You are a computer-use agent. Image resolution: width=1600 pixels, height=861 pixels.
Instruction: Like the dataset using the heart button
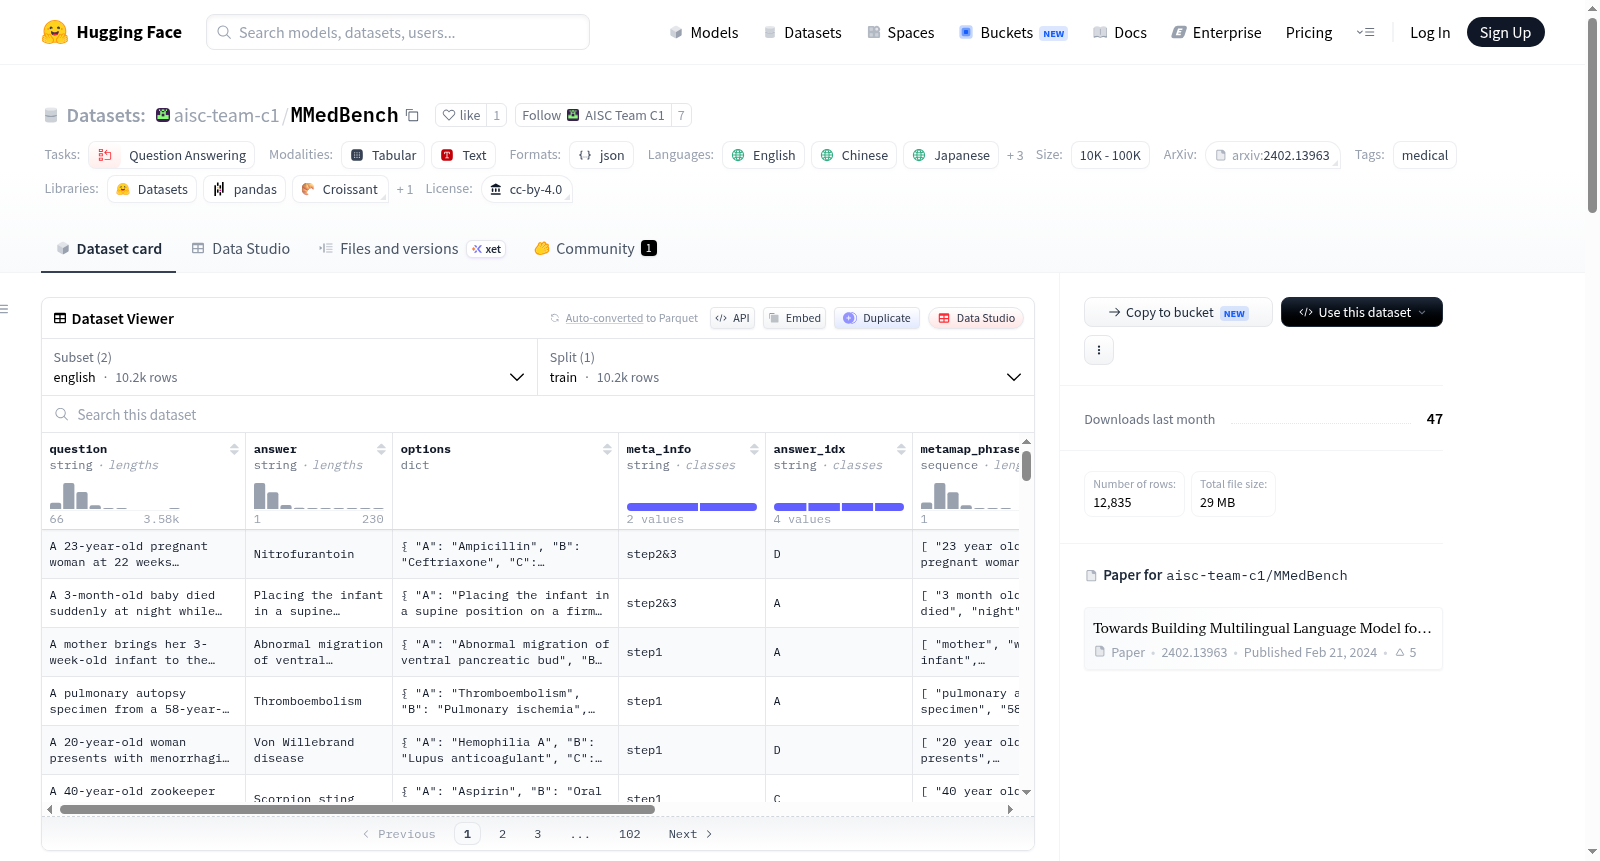click(462, 115)
